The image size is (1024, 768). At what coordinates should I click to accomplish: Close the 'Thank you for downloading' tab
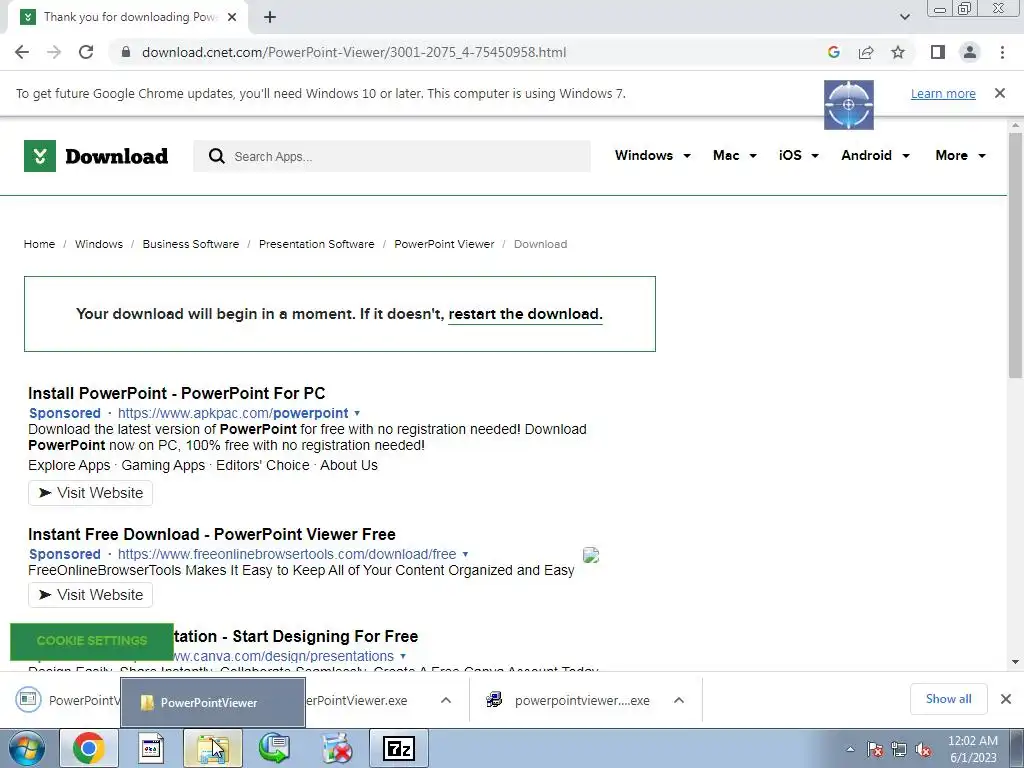(232, 17)
